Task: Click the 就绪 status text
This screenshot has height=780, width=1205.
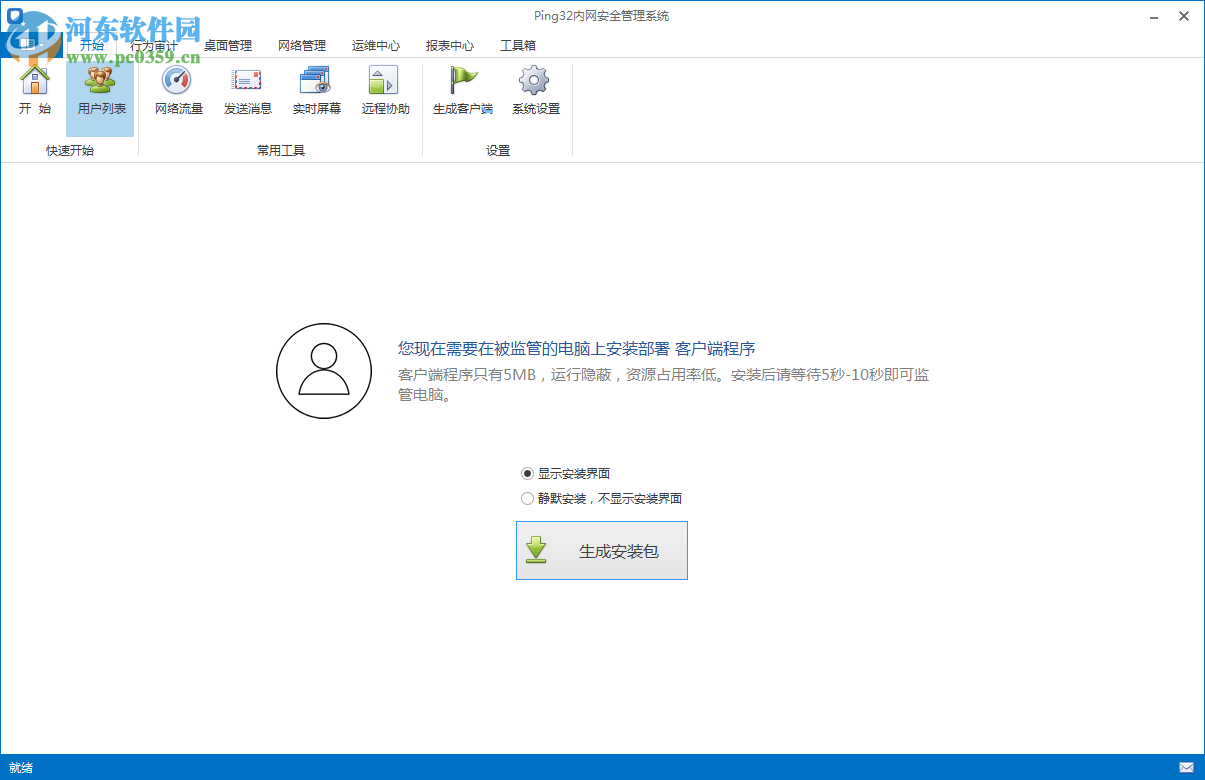Action: click(21, 766)
